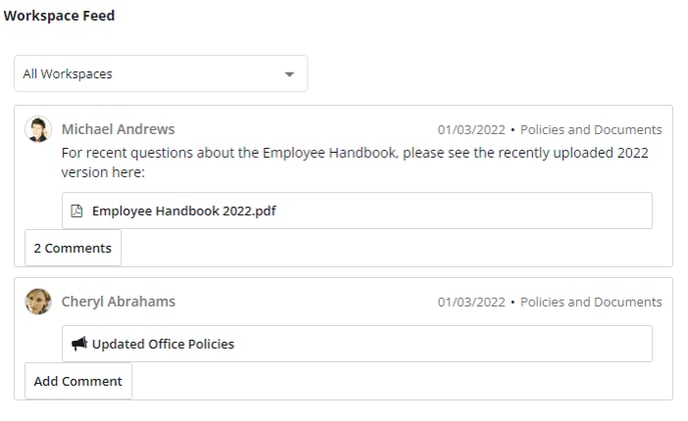The width and height of the screenshot is (688, 421).
Task: Click the megaphone announcement icon
Action: click(x=79, y=343)
